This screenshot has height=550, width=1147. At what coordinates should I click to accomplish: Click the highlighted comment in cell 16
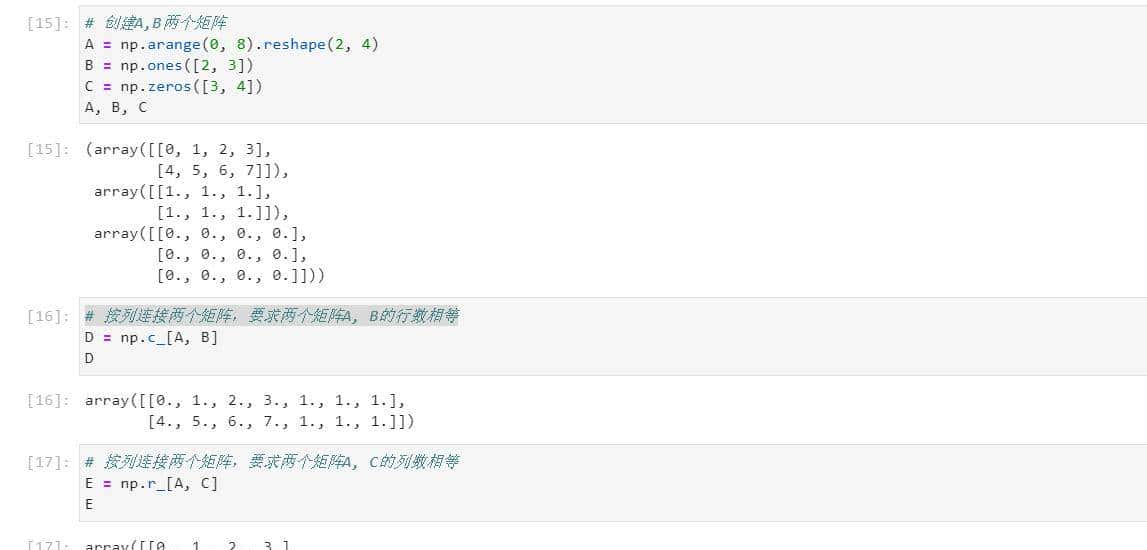272,316
